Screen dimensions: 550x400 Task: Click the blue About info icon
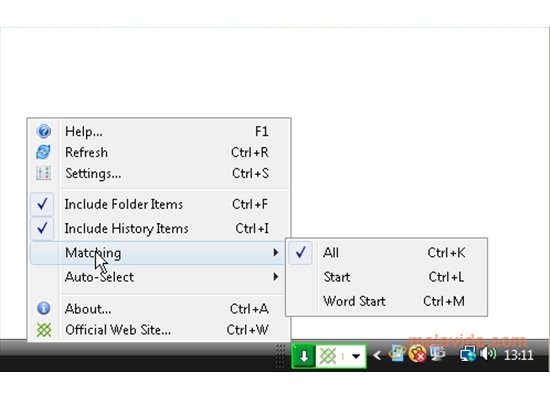43,308
